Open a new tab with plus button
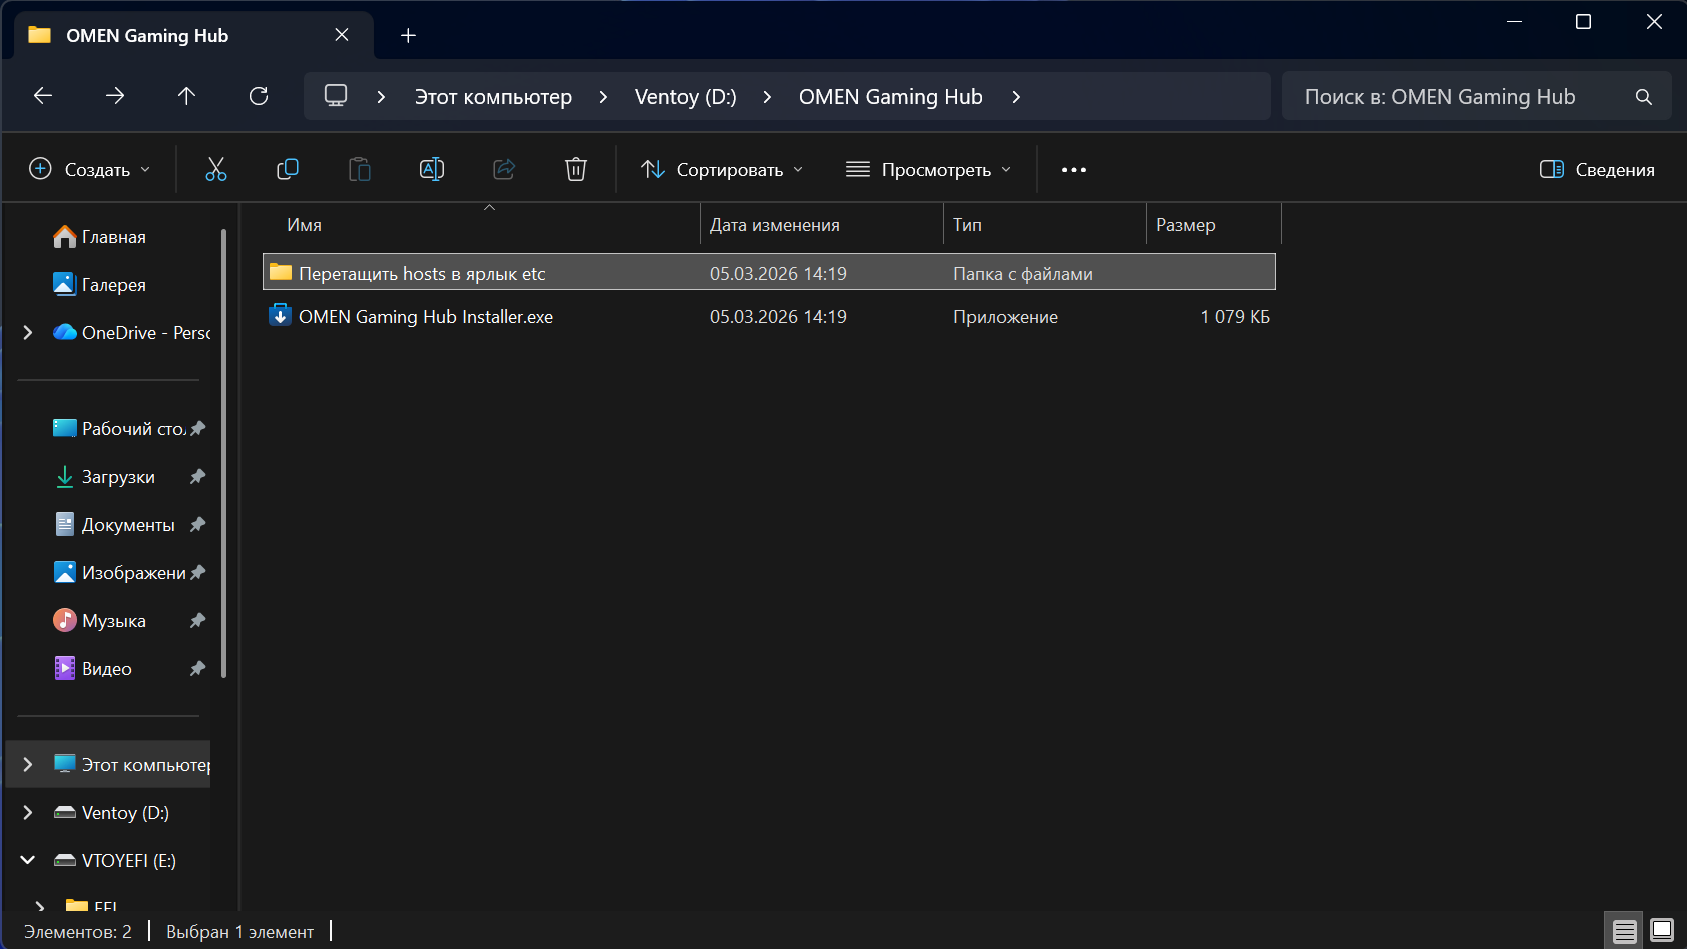Screen dimensions: 1687x949 pyautogui.click(x=408, y=36)
